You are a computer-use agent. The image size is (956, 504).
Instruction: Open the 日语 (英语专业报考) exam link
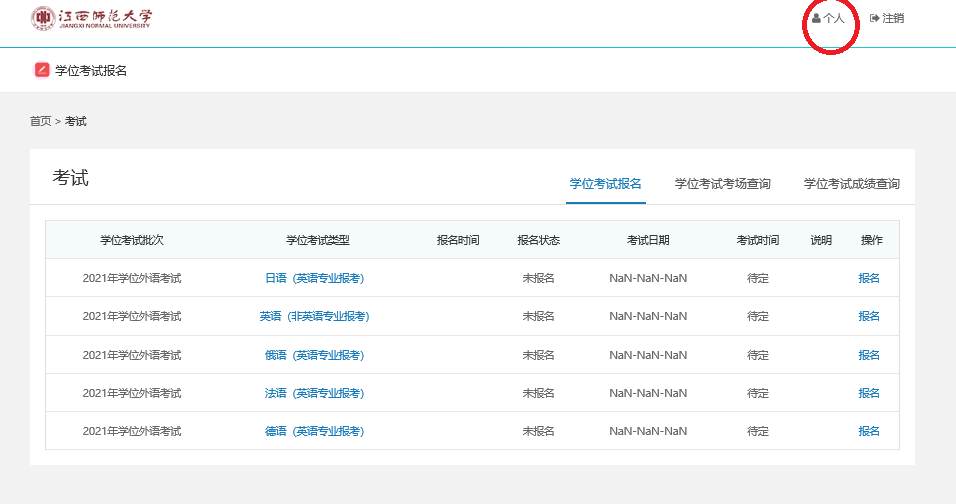[x=315, y=278]
